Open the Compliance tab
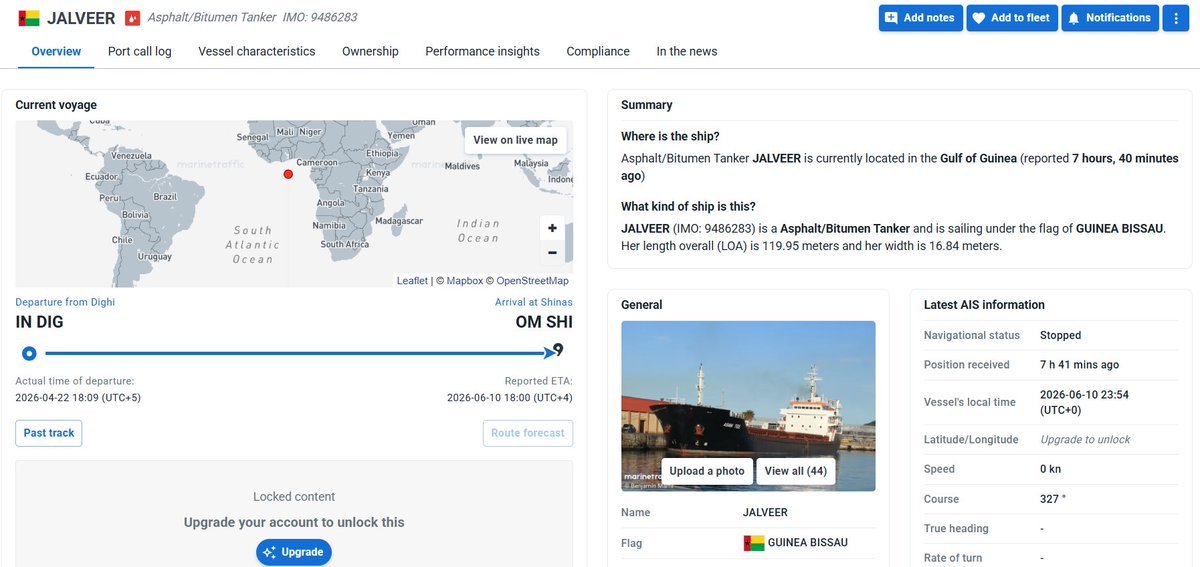 (598, 51)
